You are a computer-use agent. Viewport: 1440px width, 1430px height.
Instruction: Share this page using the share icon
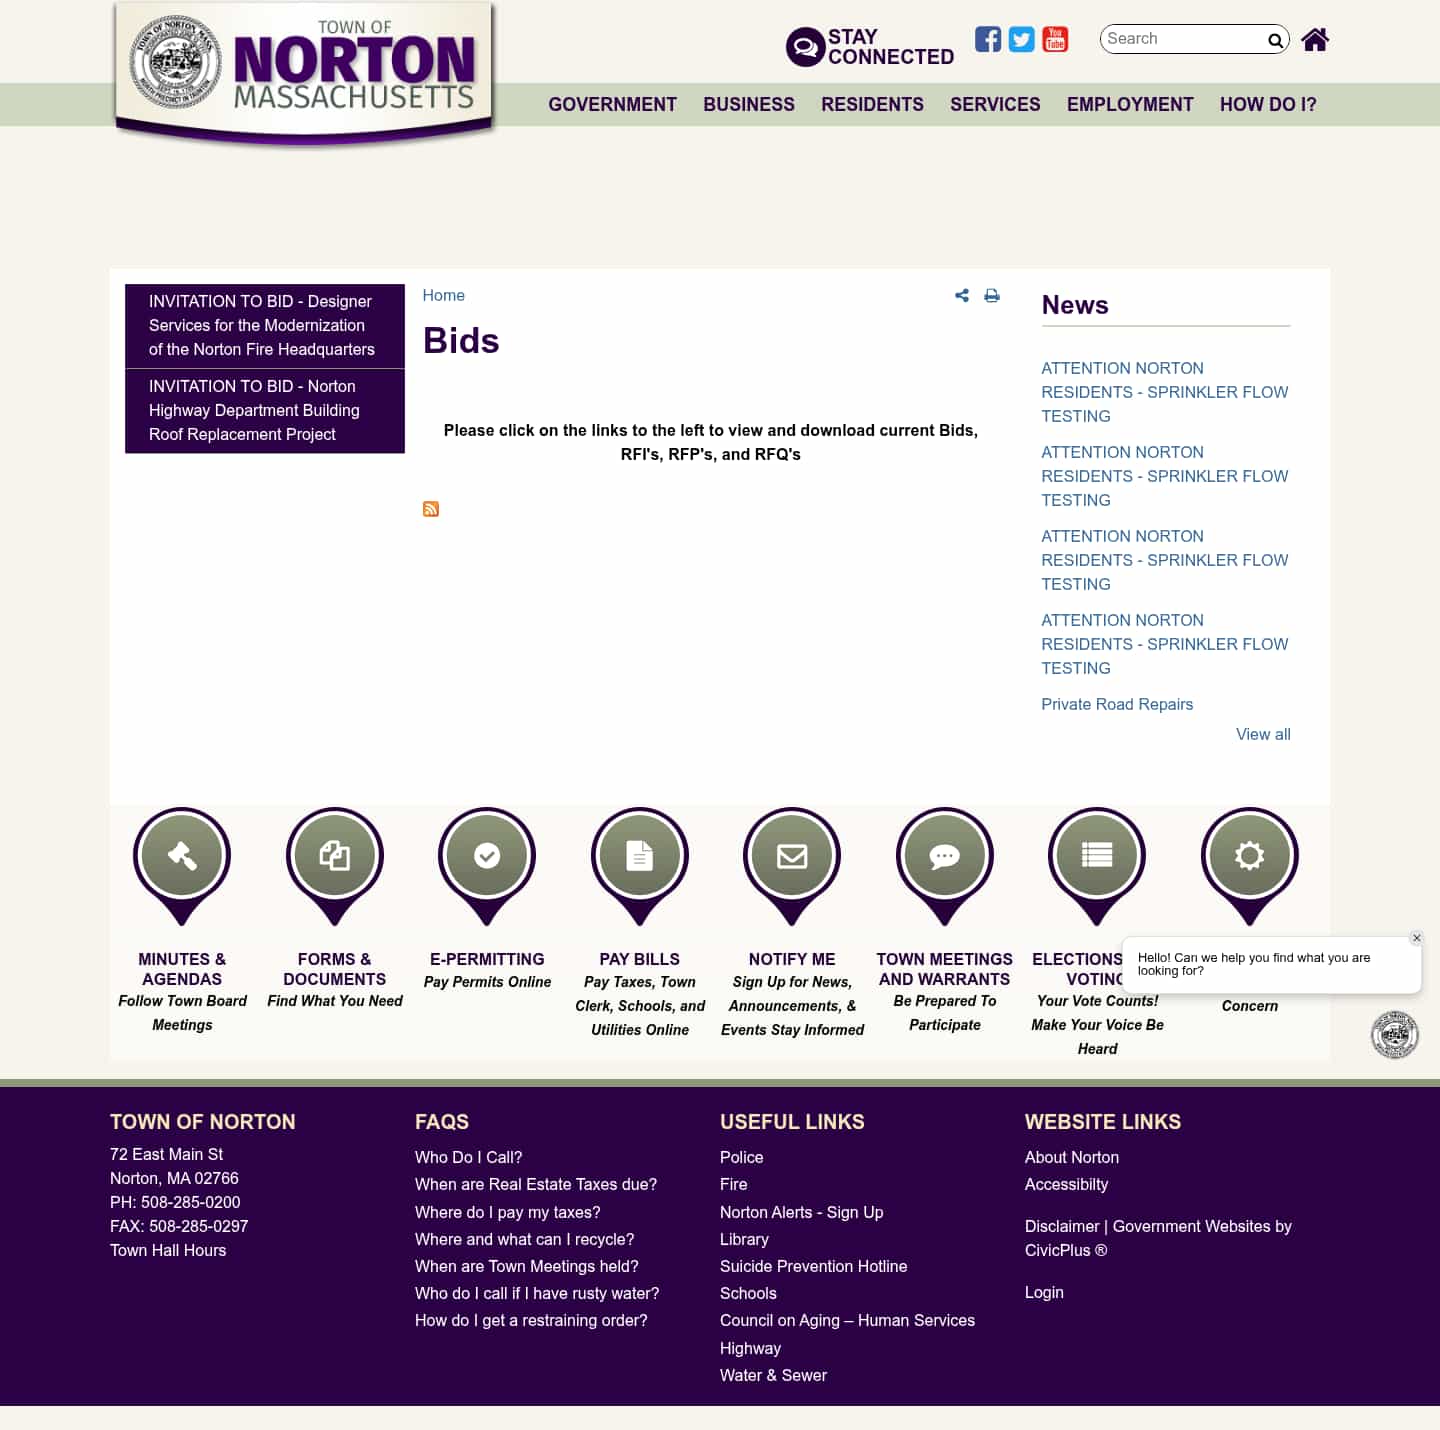[961, 295]
